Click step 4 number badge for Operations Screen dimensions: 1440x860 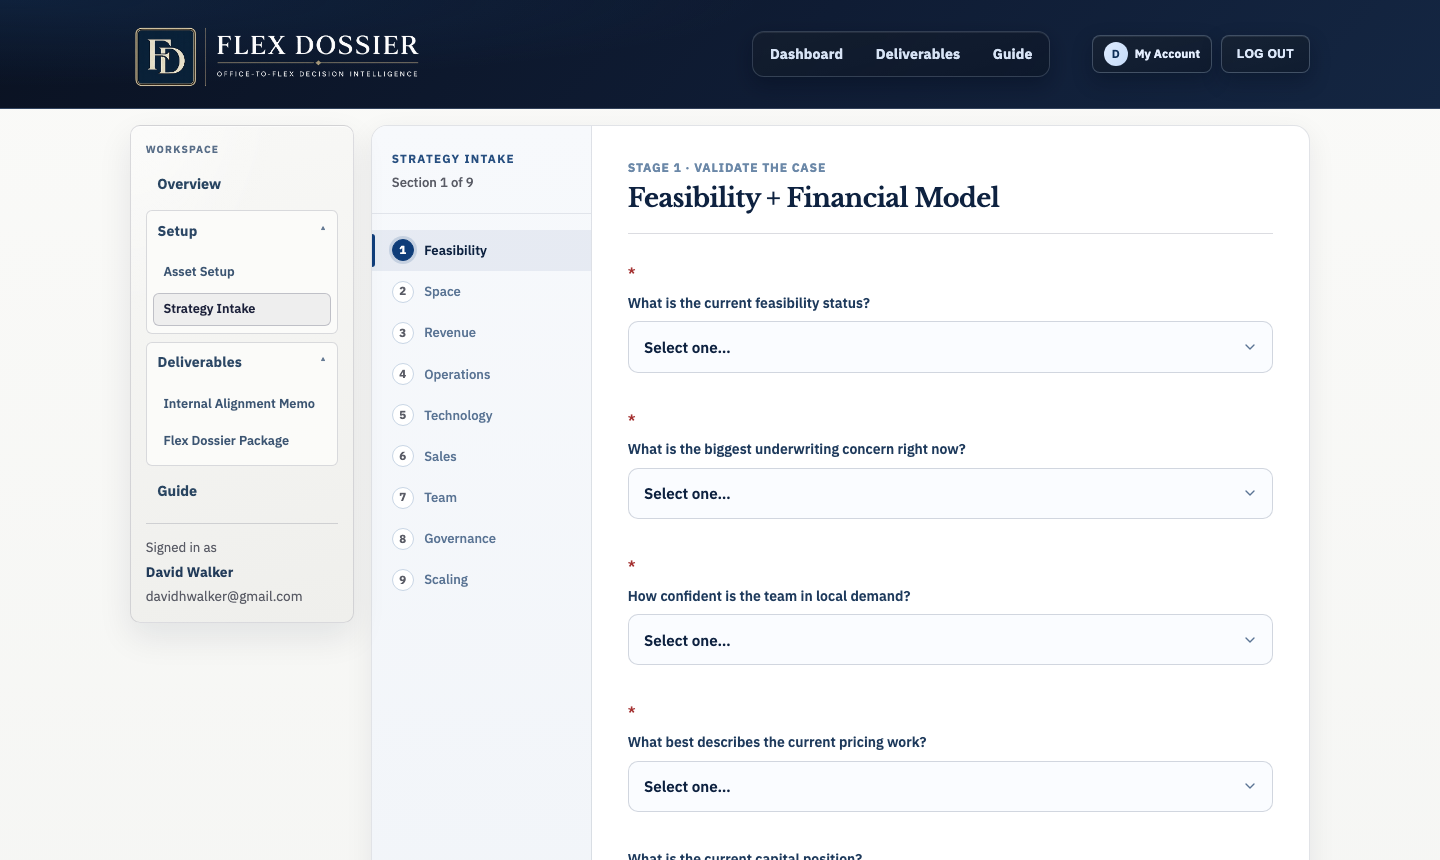pyautogui.click(x=403, y=374)
